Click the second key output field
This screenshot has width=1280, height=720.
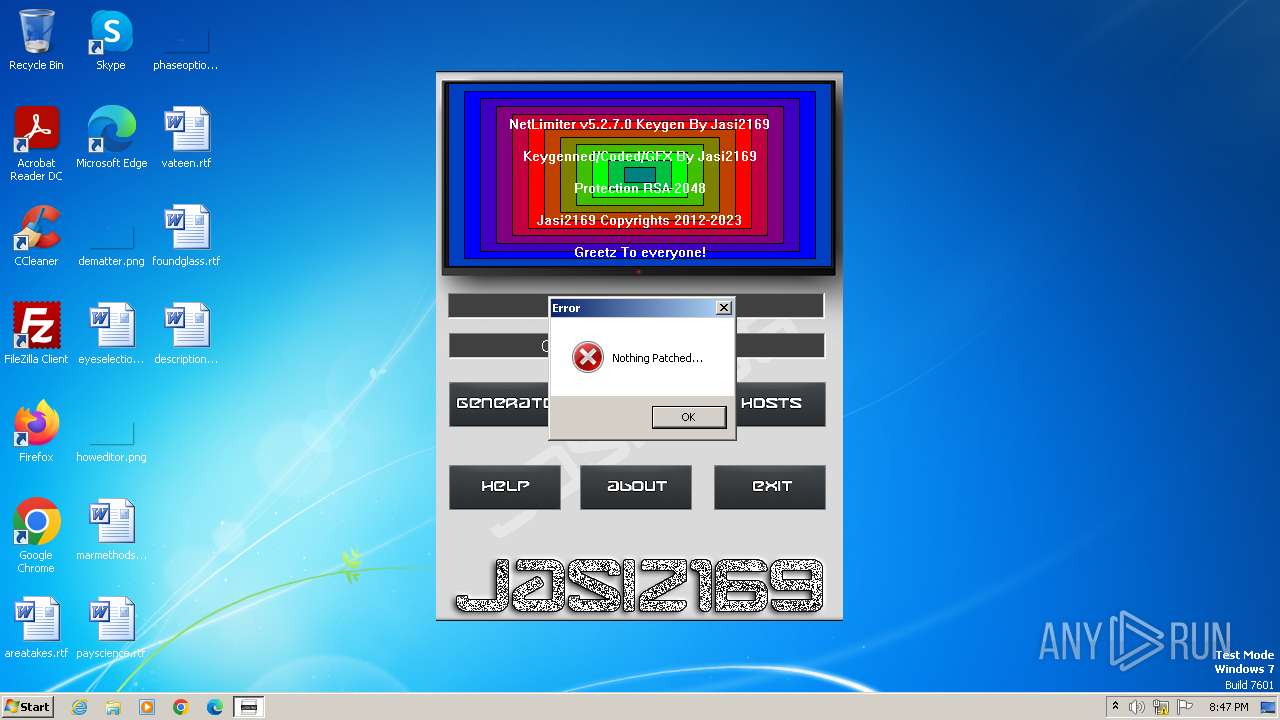click(x=636, y=346)
